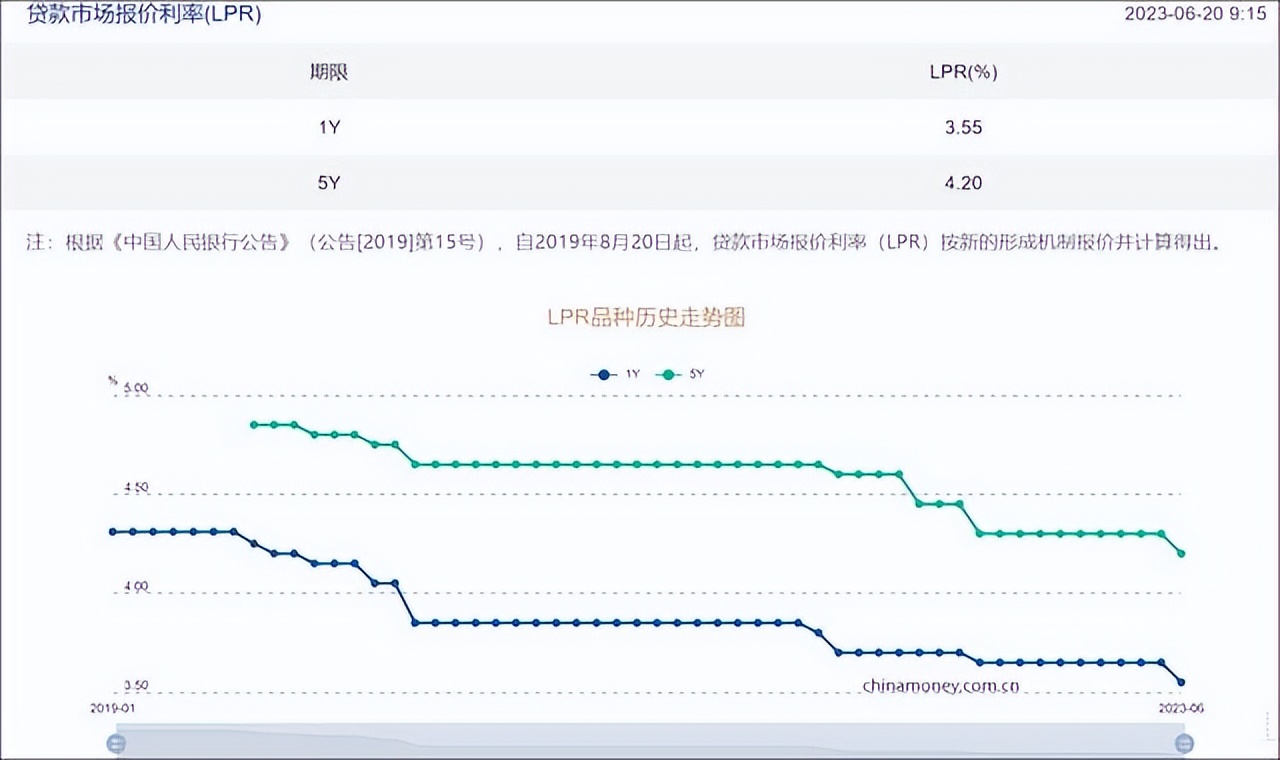
Task: Expand the 5Y row in the LPR table
Action: point(330,183)
